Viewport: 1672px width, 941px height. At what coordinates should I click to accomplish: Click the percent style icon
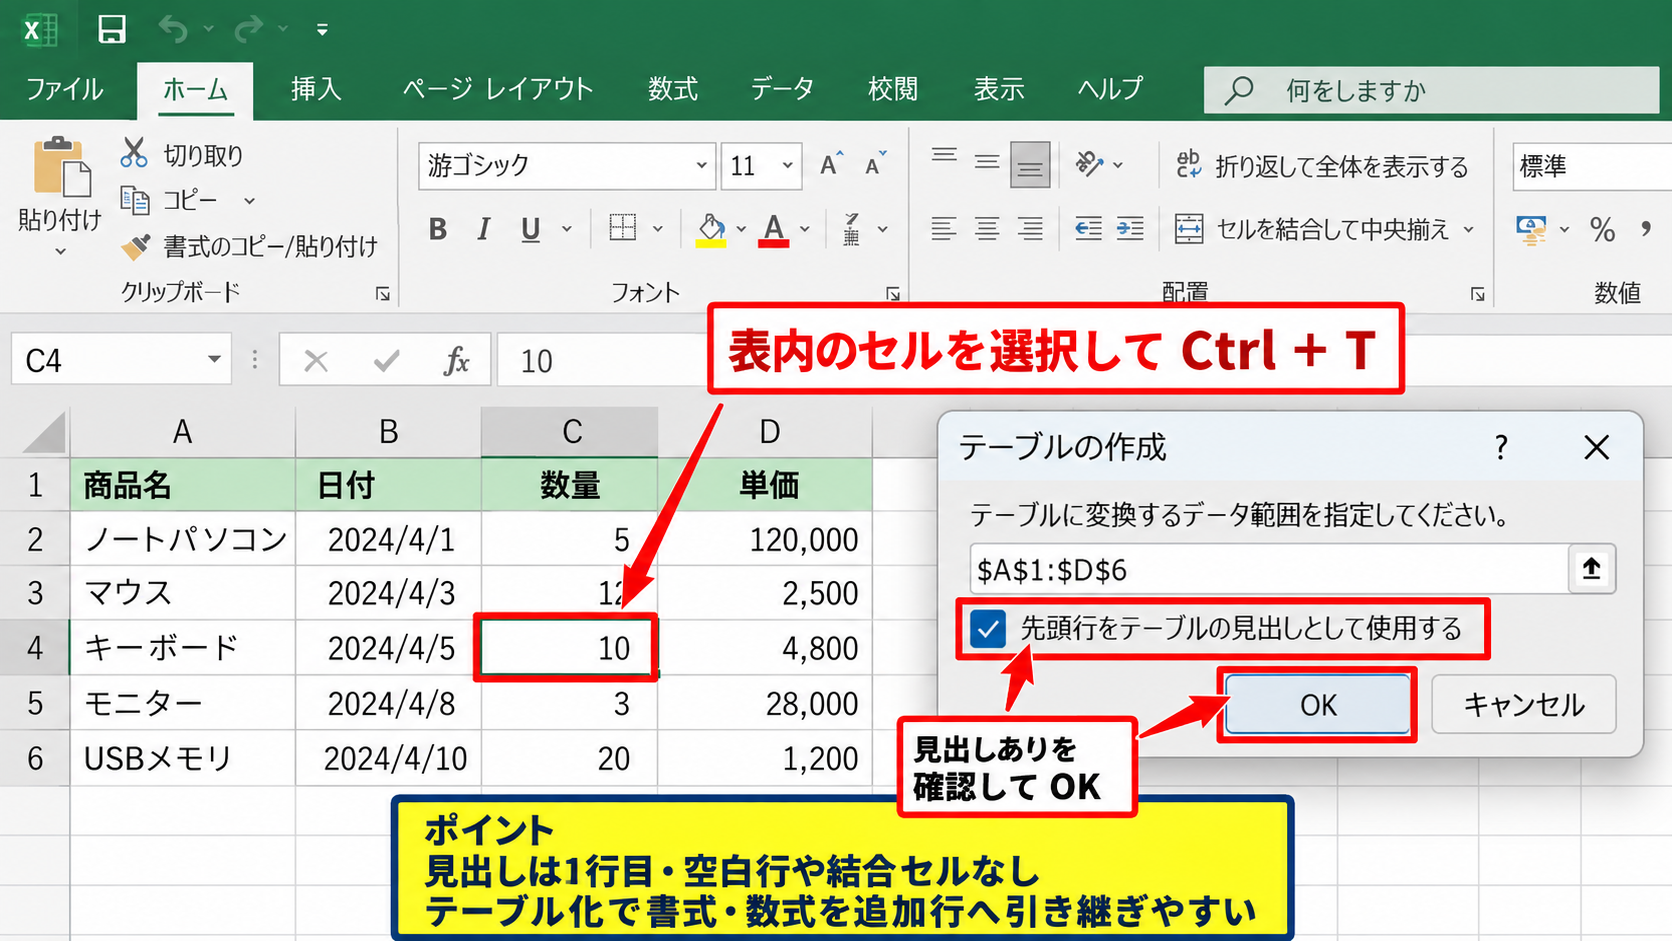point(1602,230)
